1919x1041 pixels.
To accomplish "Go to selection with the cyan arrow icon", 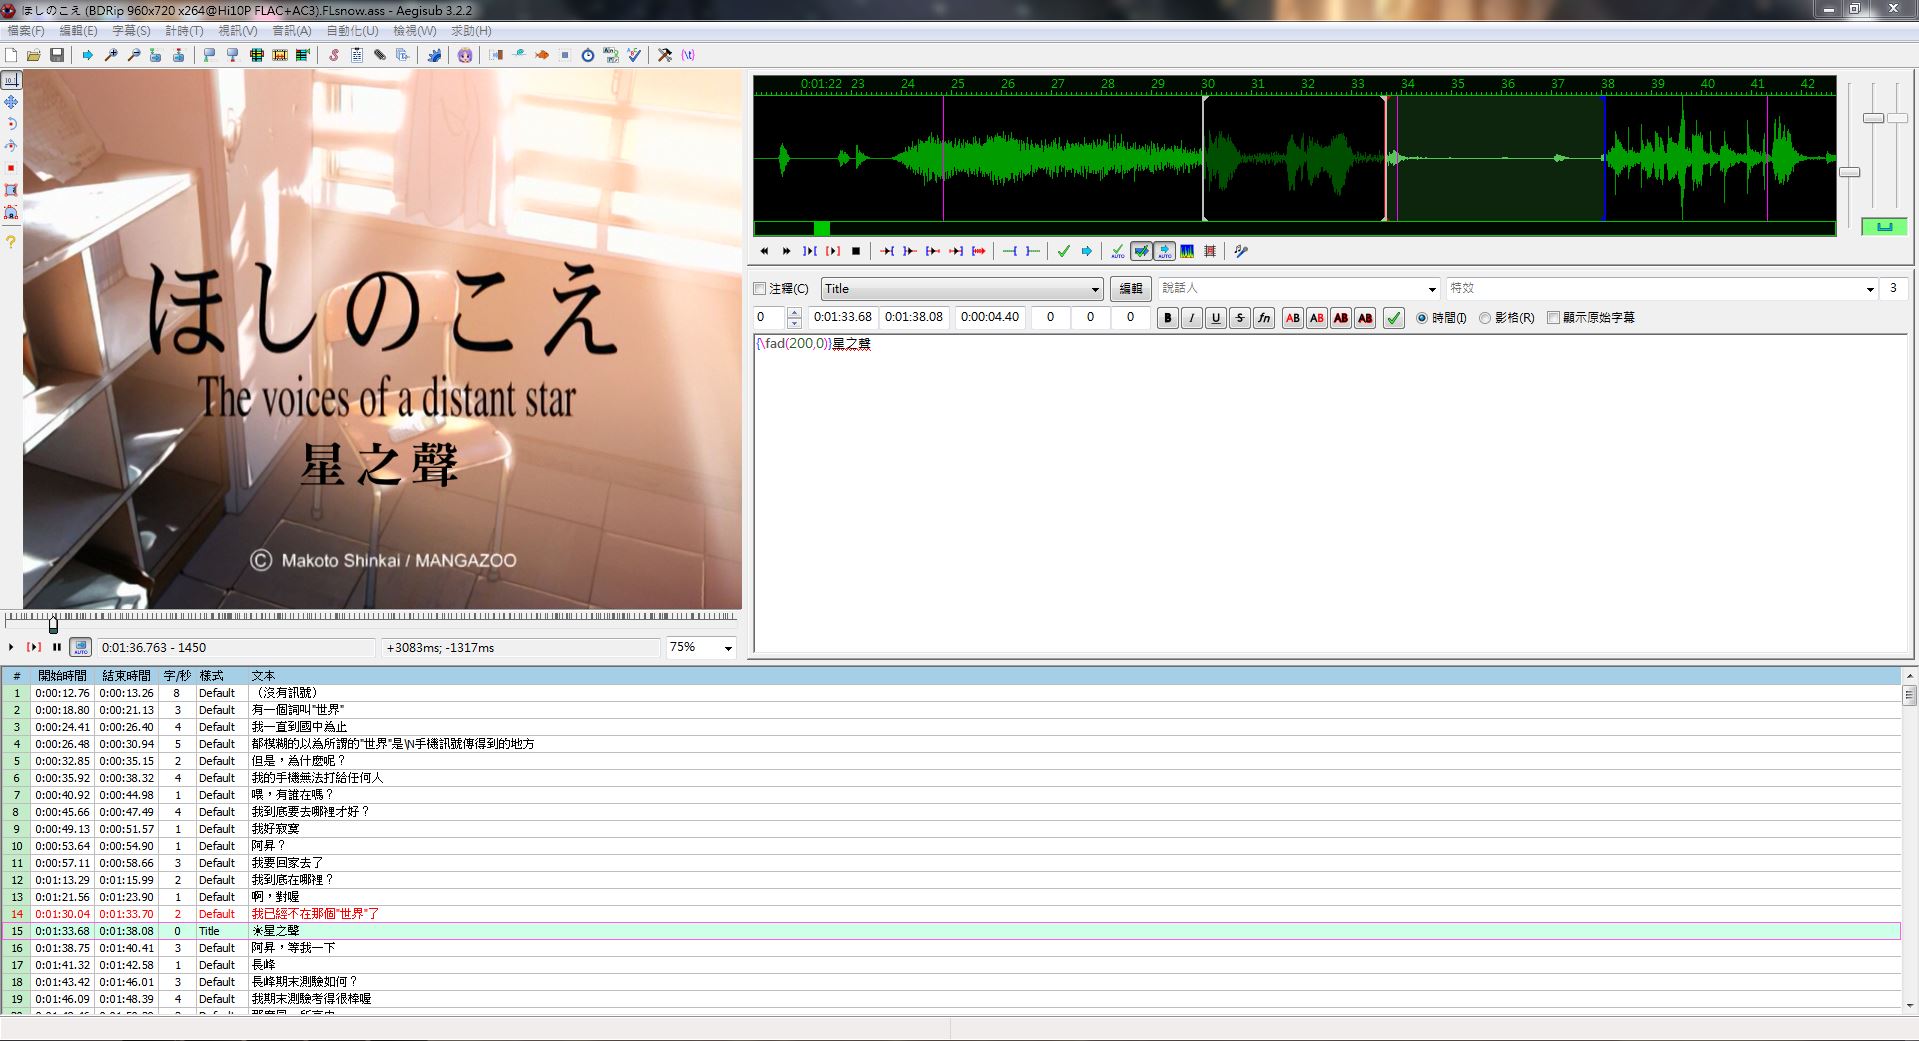I will click(x=1087, y=251).
